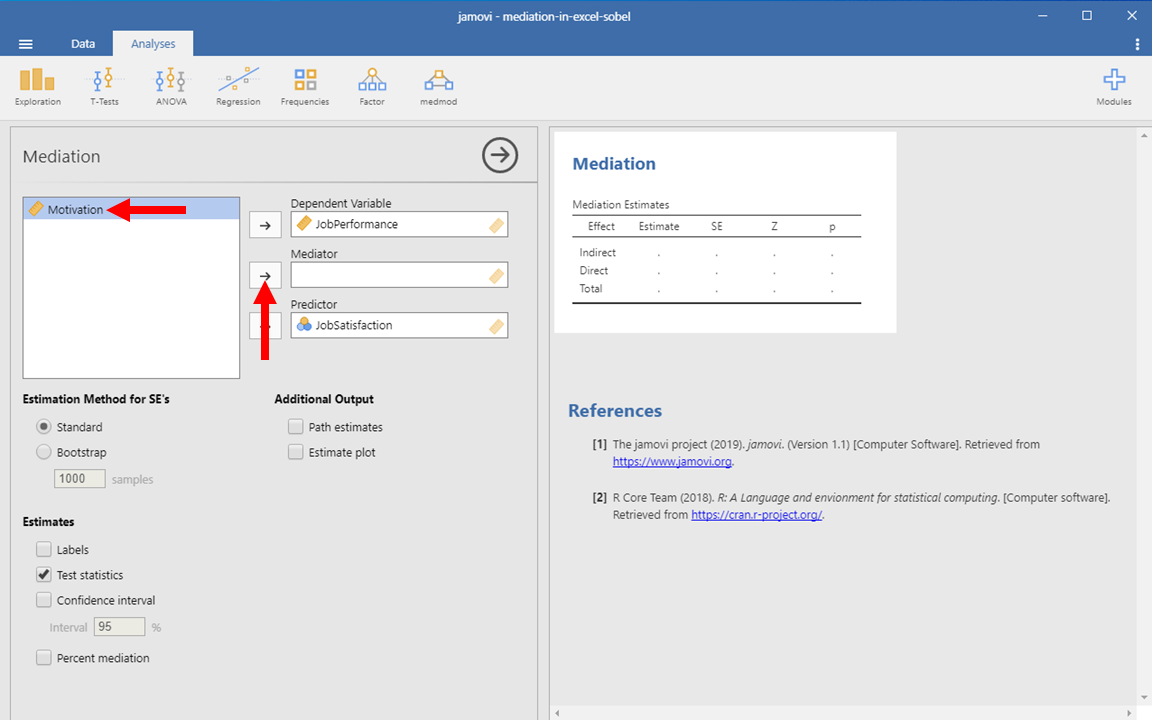Image resolution: width=1152 pixels, height=720 pixels.
Task: Open the T-Tests analysis menu
Action: (x=104, y=86)
